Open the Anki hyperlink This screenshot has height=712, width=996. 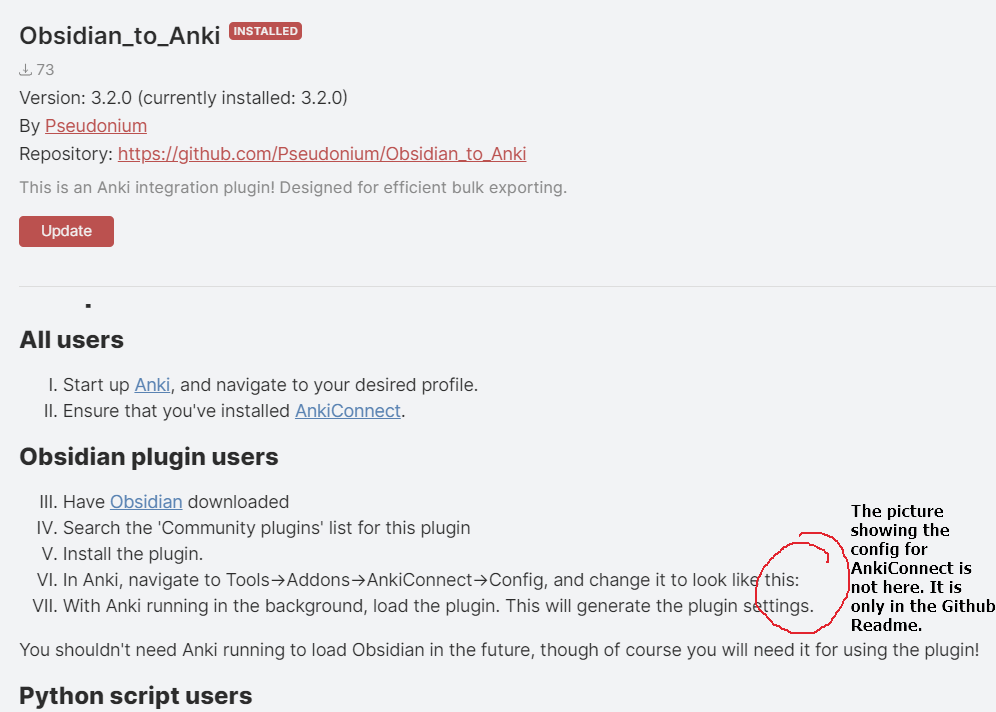152,384
